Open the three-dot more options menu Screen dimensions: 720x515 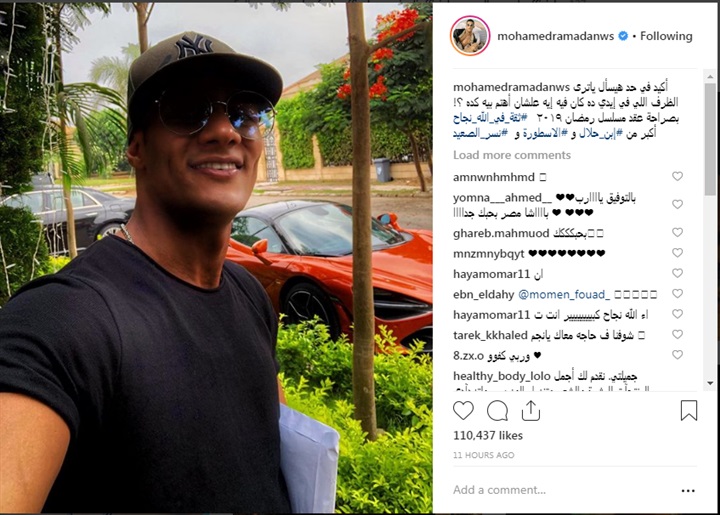click(x=688, y=491)
